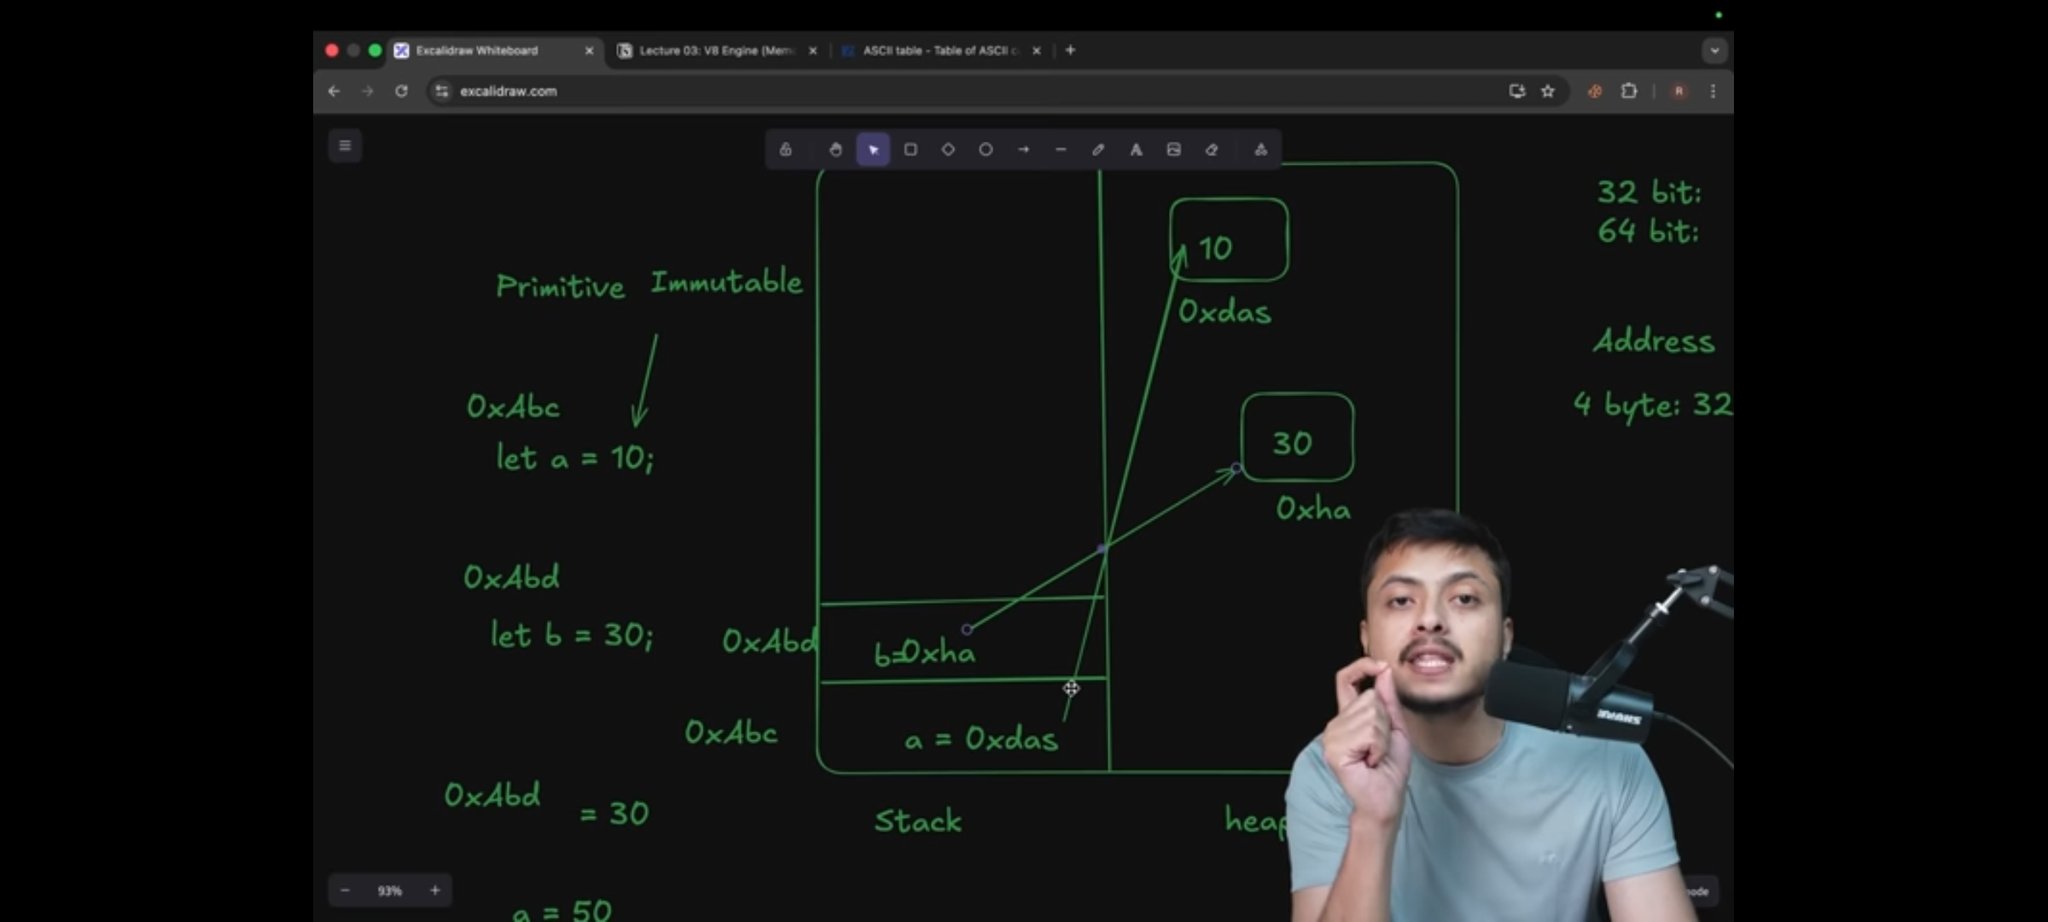Toggle the keep-tool-active lock in Excalidraw toolbar

pyautogui.click(x=786, y=150)
